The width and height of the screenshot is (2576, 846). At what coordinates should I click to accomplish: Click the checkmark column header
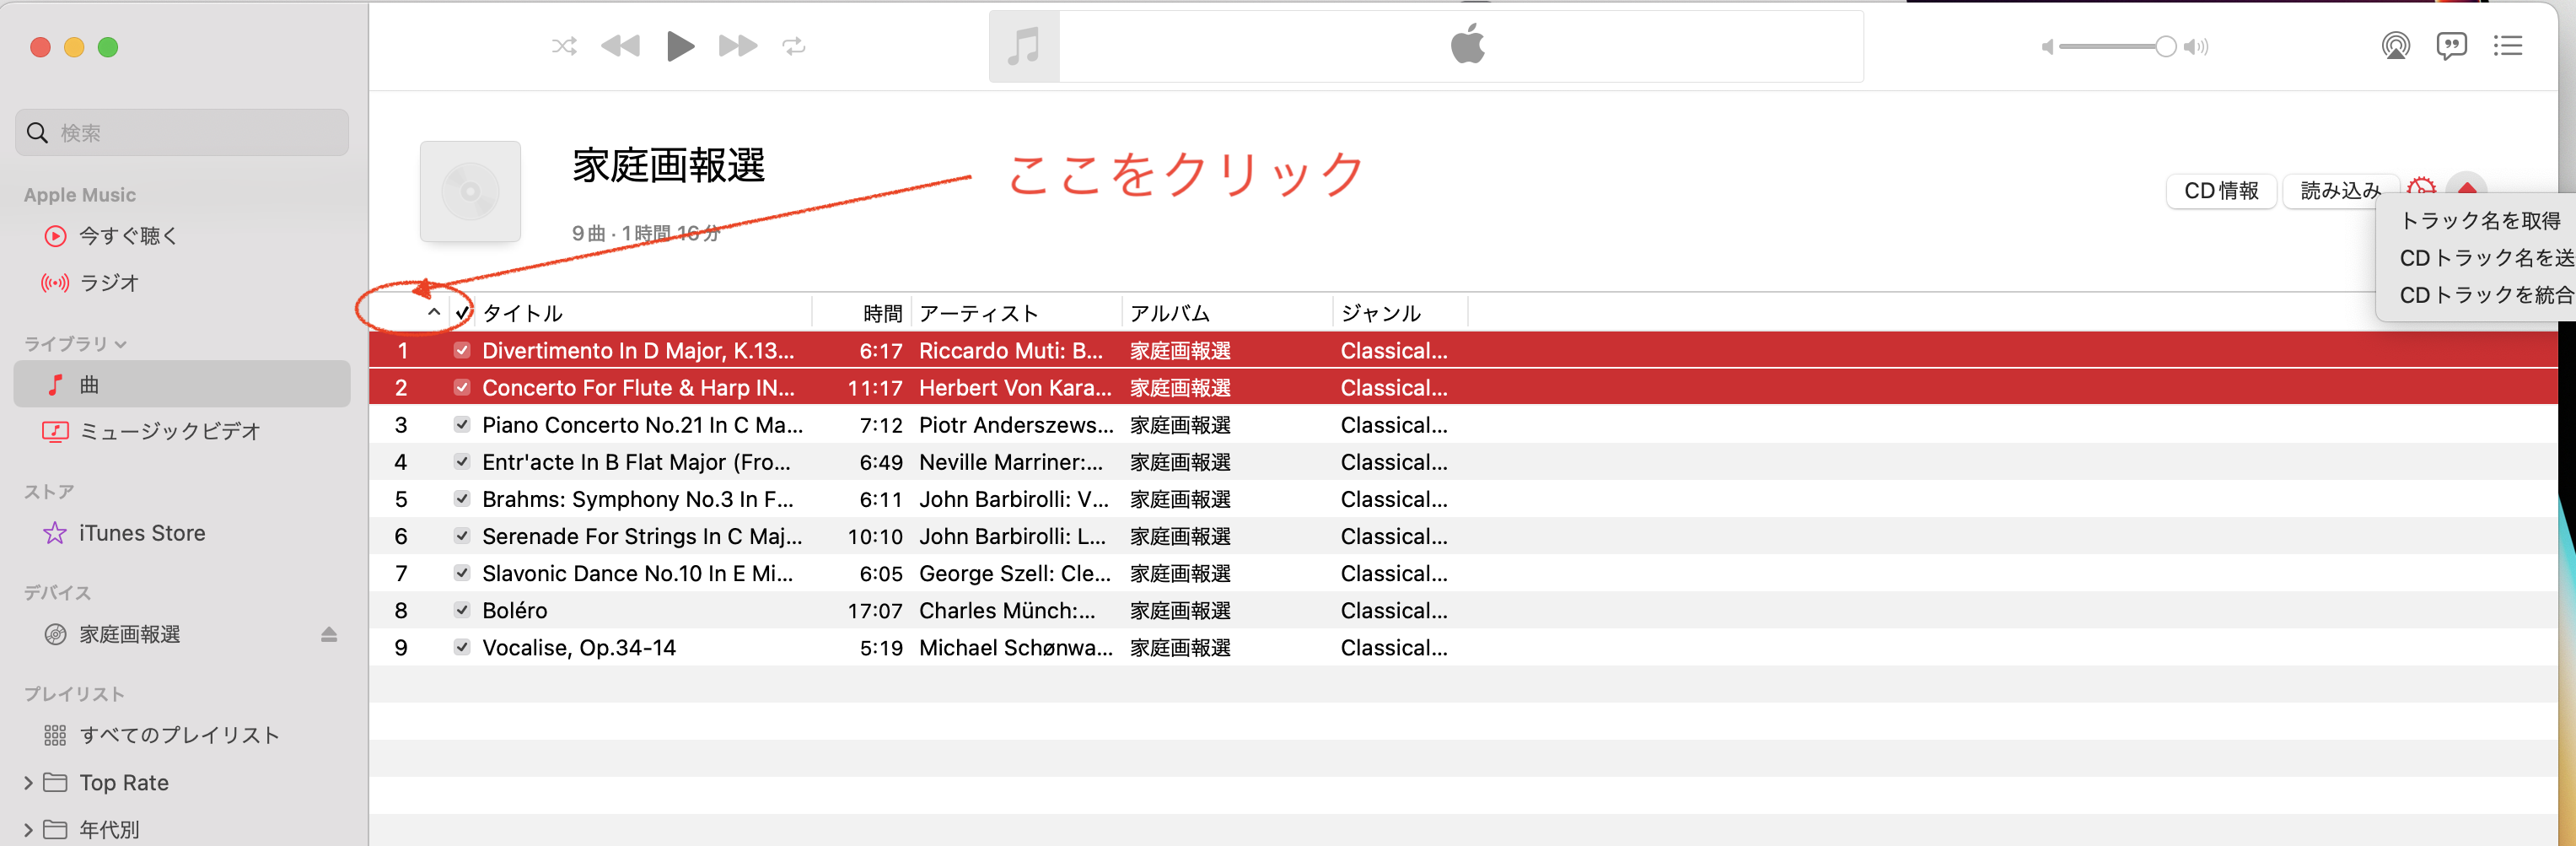[462, 313]
